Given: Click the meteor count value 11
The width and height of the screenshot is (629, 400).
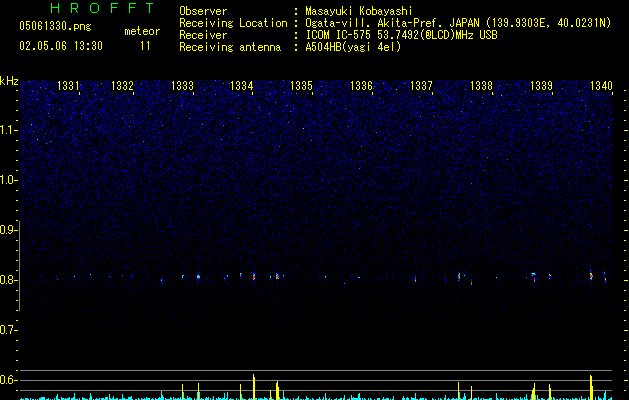Looking at the screenshot, I should 145,46.
